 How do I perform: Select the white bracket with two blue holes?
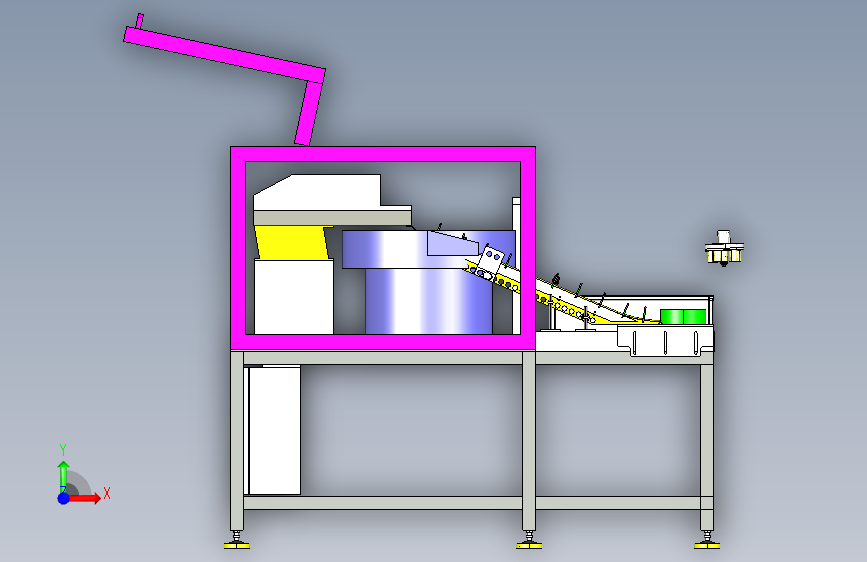(489, 262)
